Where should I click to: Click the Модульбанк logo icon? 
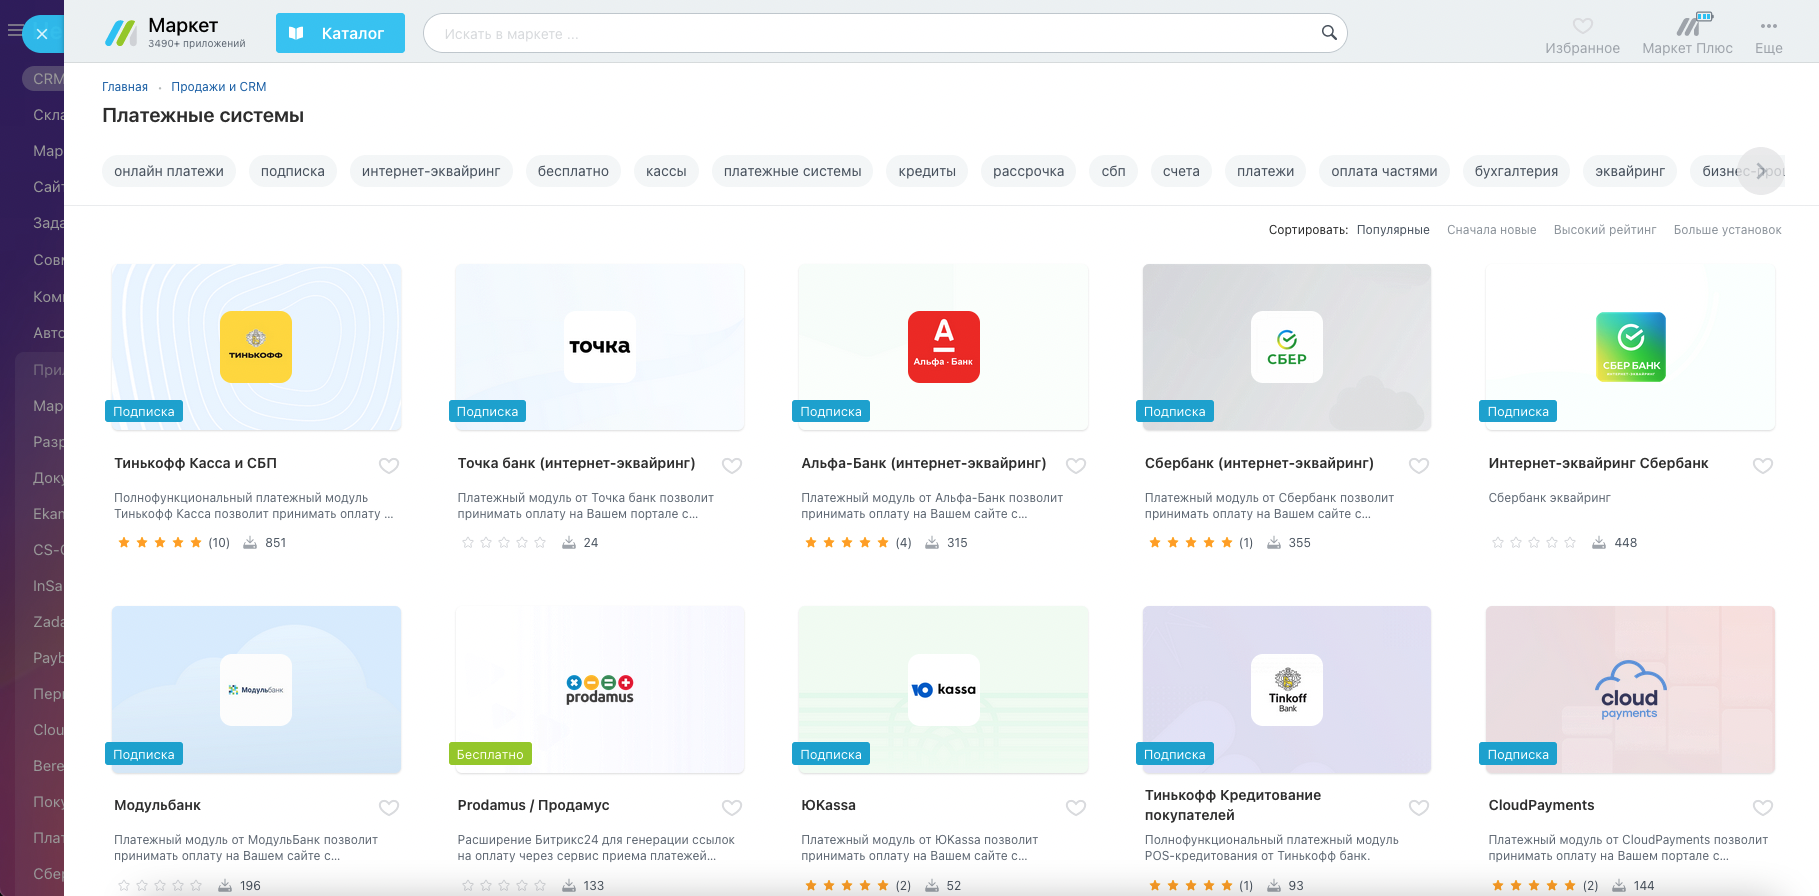(256, 690)
